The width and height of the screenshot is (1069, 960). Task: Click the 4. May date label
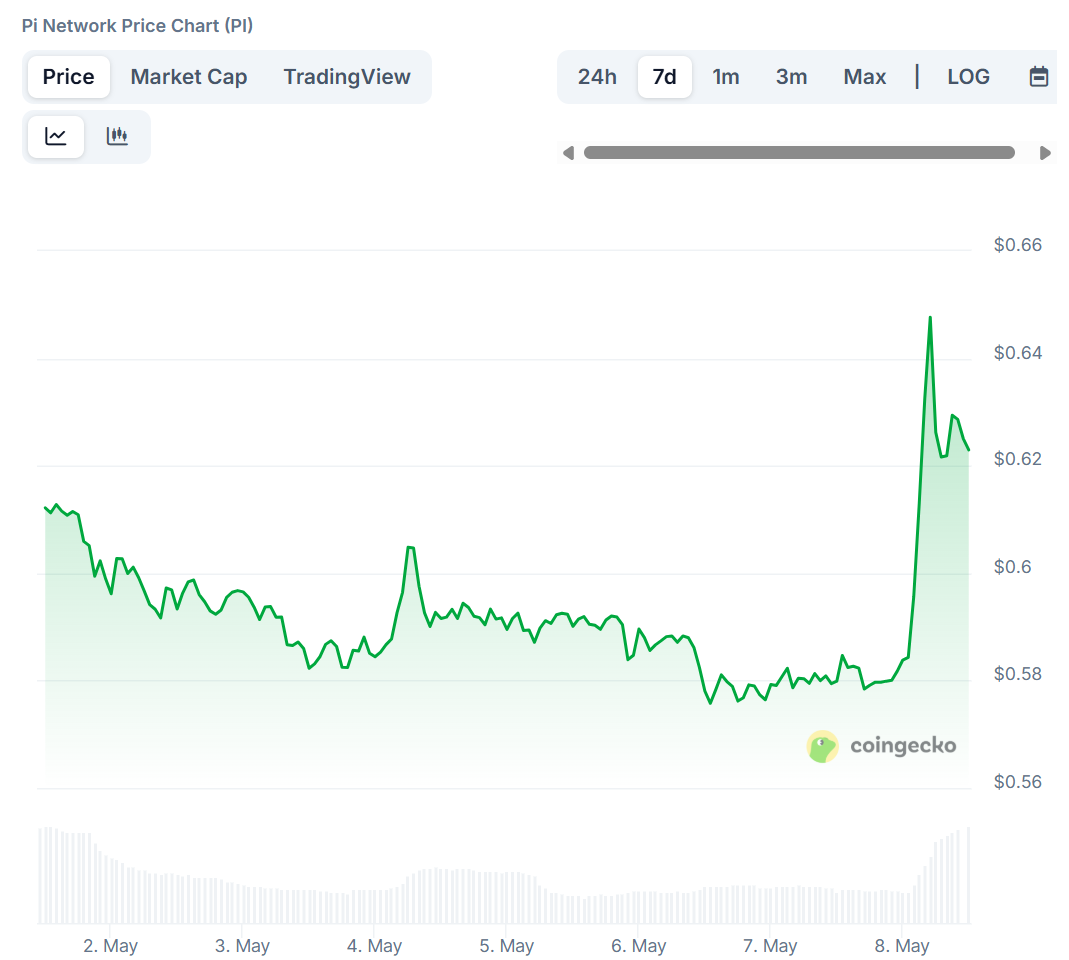[x=374, y=946]
